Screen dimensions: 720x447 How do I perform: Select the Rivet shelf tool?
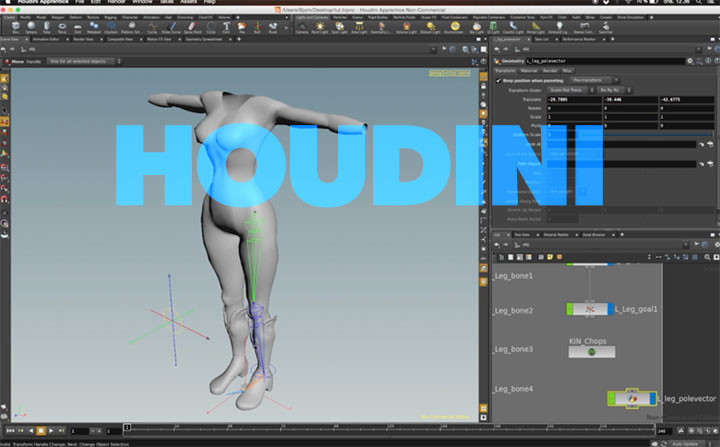(273, 28)
